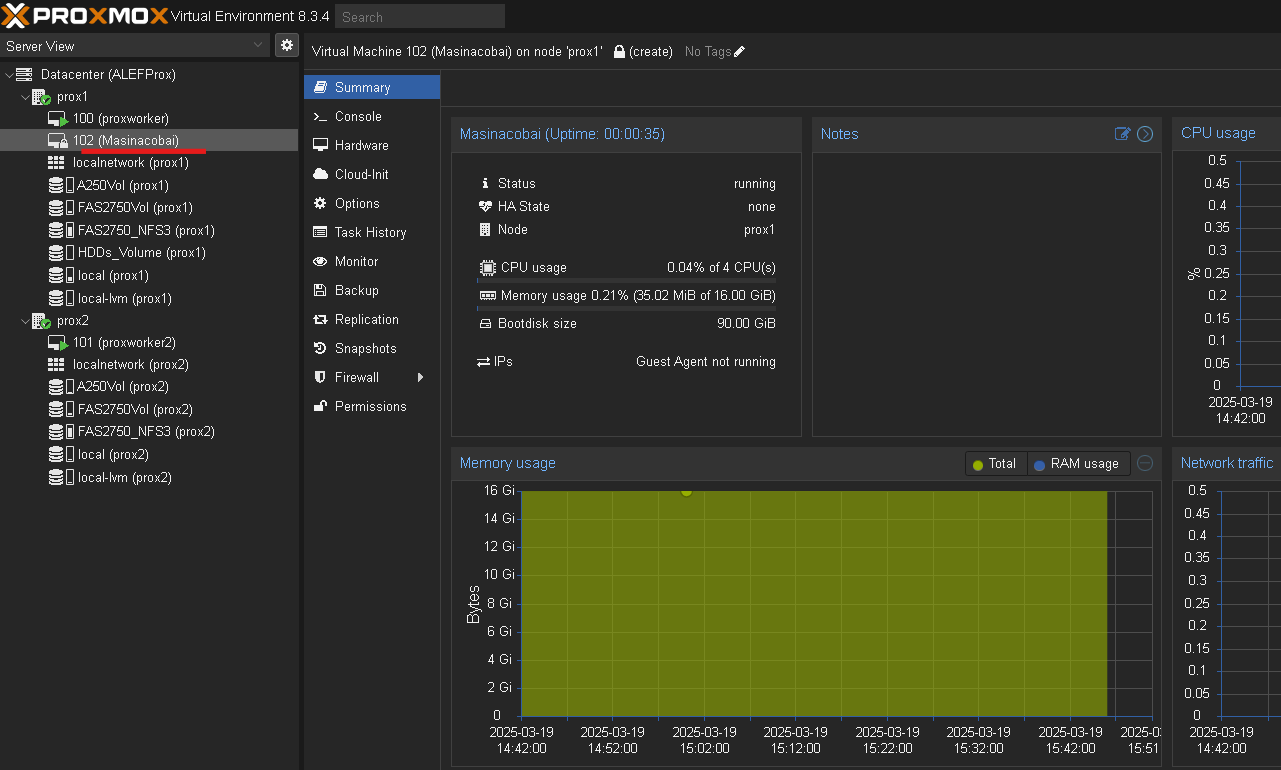Click the memory chart data point

(686, 490)
